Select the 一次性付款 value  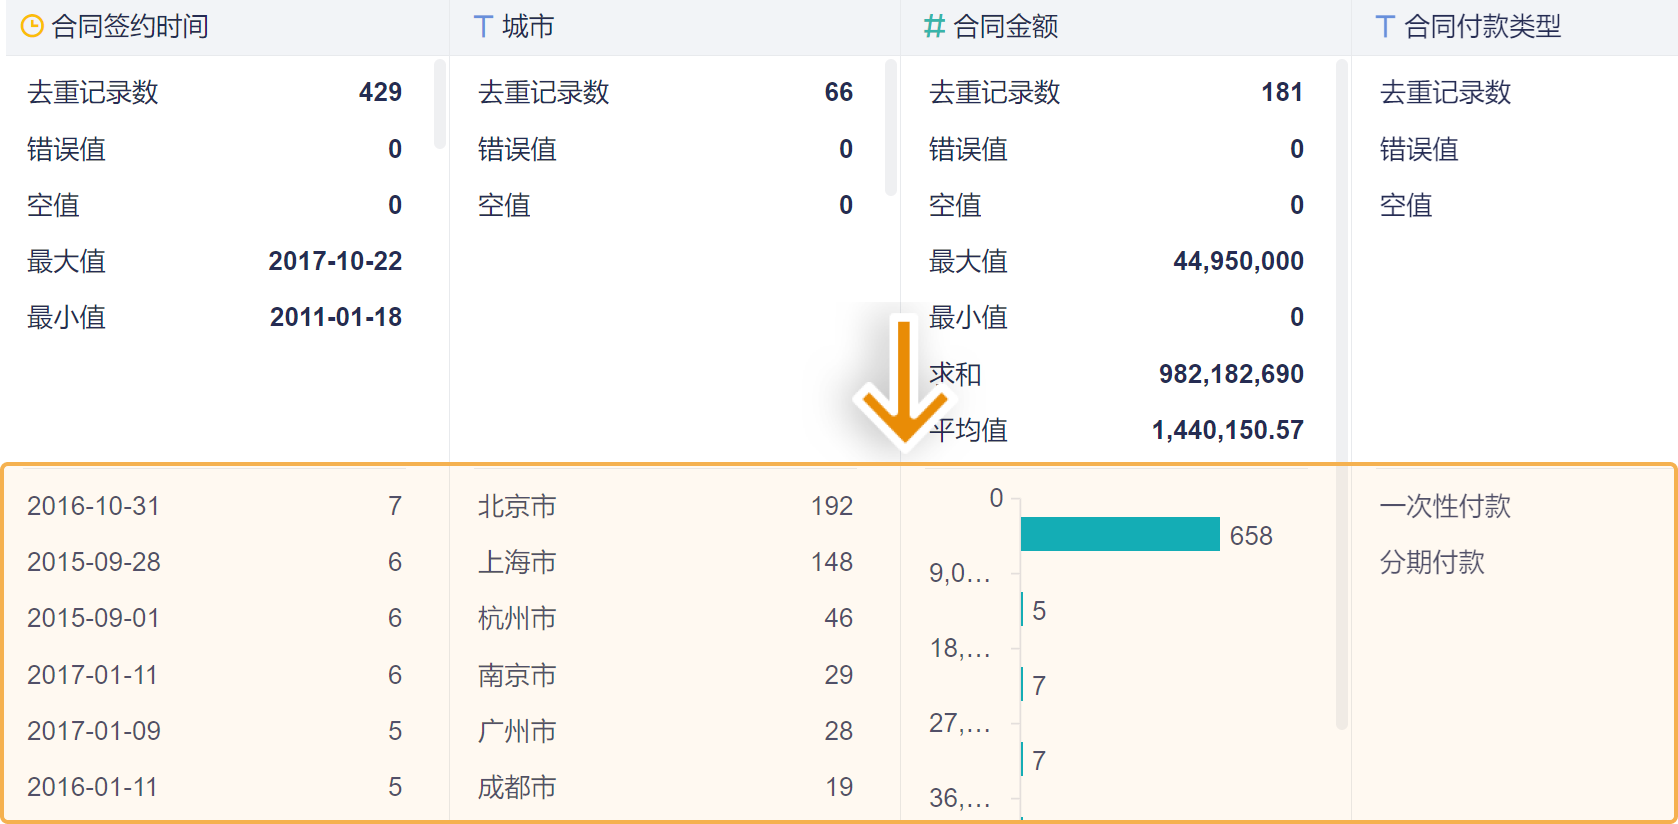pos(1445,506)
